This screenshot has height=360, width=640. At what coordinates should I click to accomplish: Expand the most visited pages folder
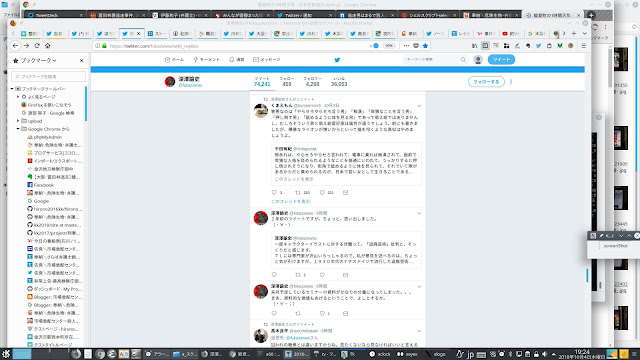tap(18, 97)
